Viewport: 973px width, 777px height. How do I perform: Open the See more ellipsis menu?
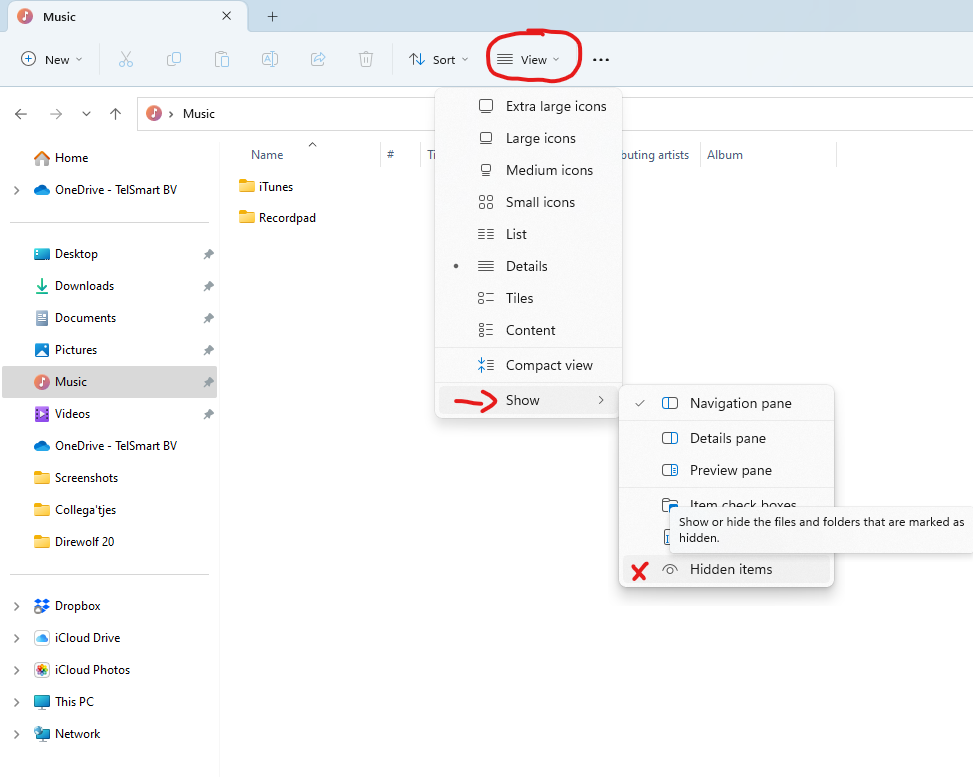(x=600, y=60)
